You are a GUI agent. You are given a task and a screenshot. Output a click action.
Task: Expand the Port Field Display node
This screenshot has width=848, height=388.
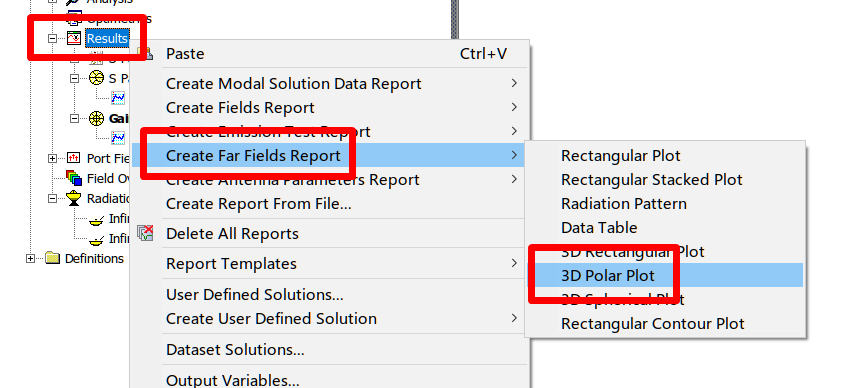click(52, 159)
